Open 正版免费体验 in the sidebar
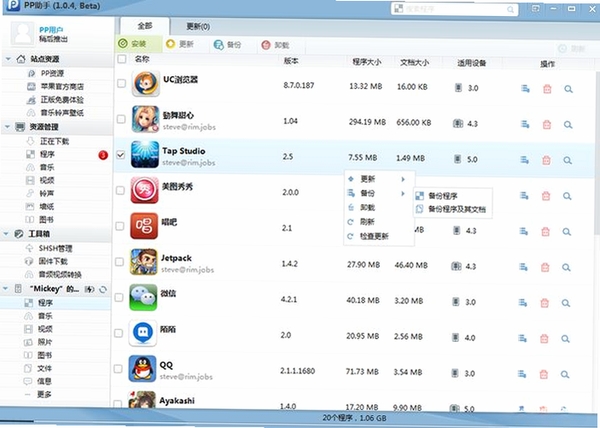 pyautogui.click(x=62, y=100)
